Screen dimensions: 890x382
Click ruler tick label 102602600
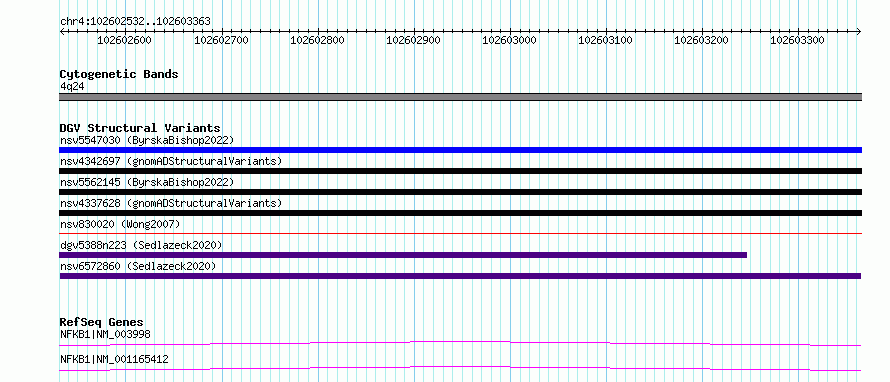click(x=125, y=40)
